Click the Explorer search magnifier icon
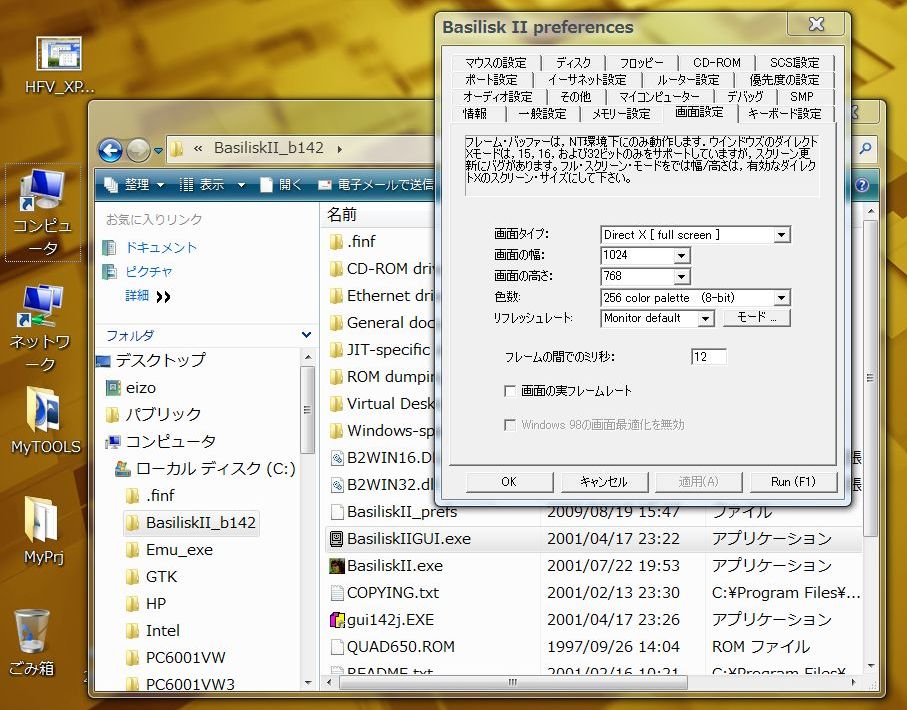The height and width of the screenshot is (710, 907). [865, 149]
